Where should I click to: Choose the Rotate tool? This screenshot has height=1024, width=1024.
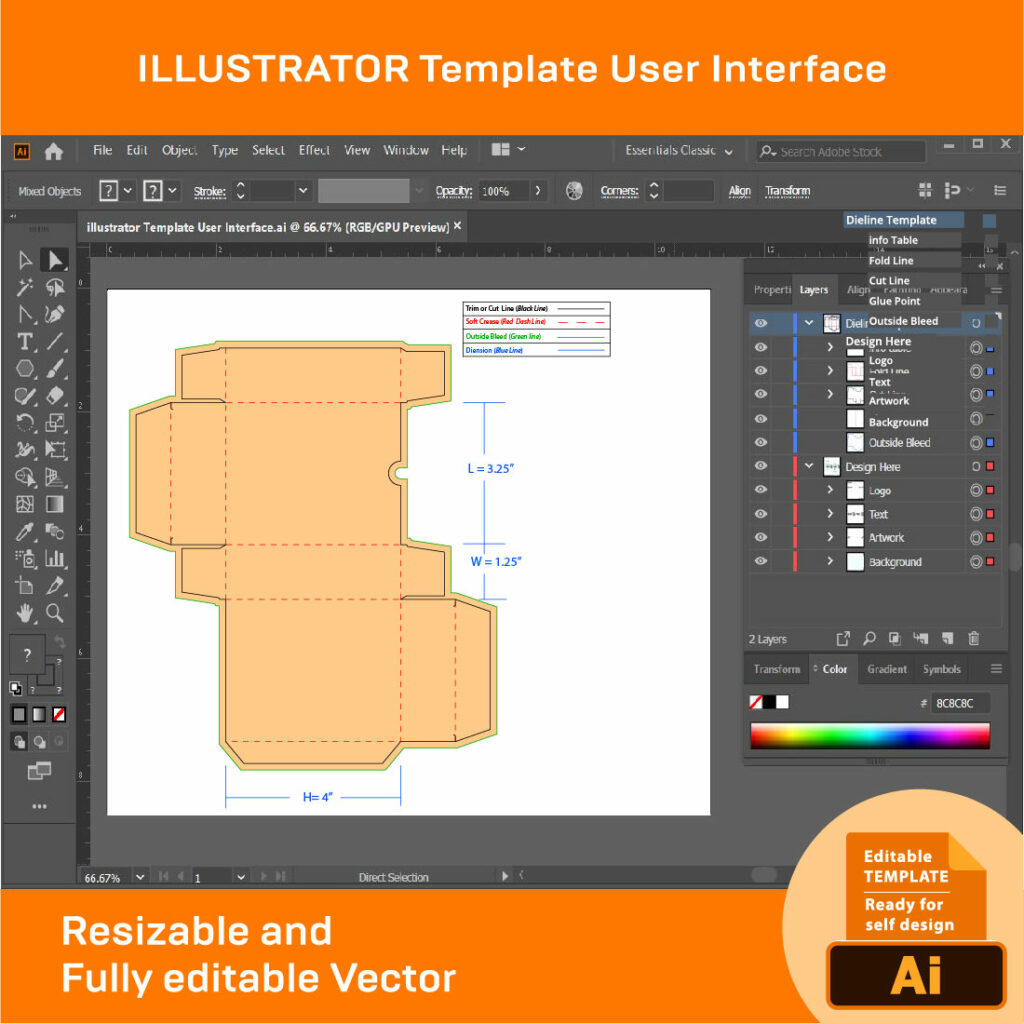25,420
